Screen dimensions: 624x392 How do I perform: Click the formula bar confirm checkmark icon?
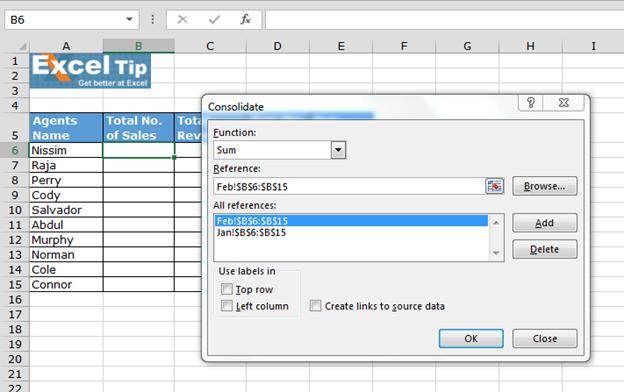tap(214, 20)
